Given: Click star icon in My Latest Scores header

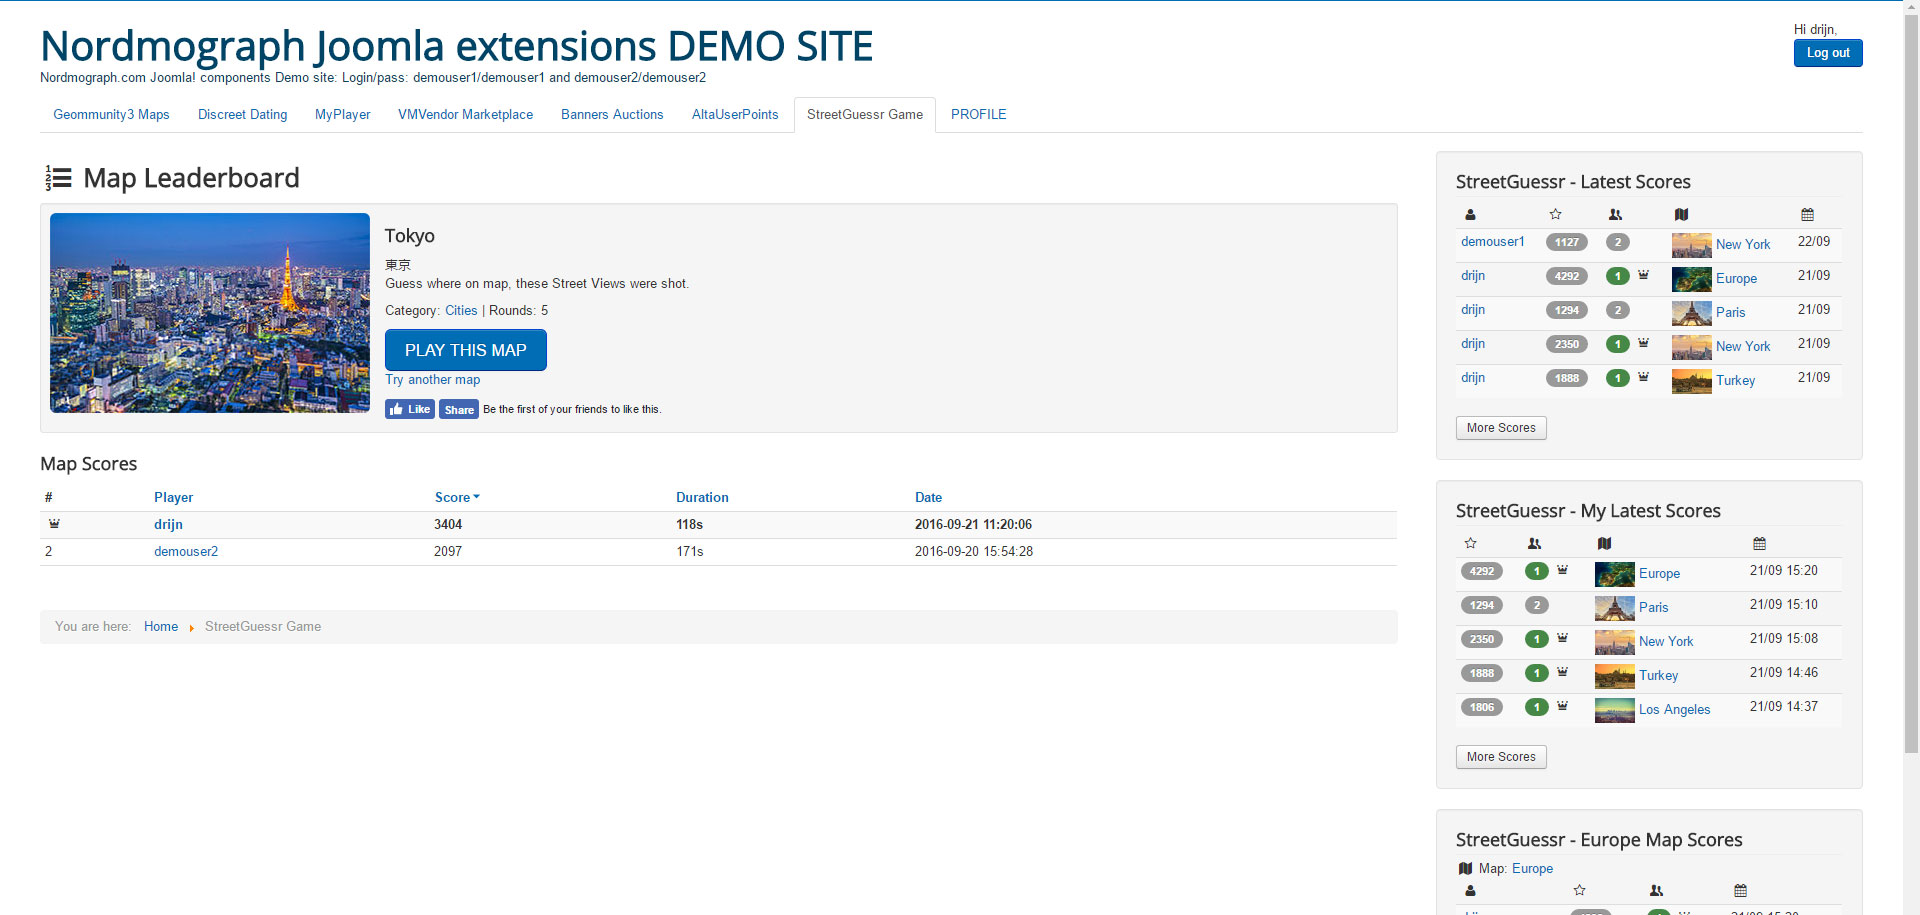Looking at the screenshot, I should (1470, 544).
